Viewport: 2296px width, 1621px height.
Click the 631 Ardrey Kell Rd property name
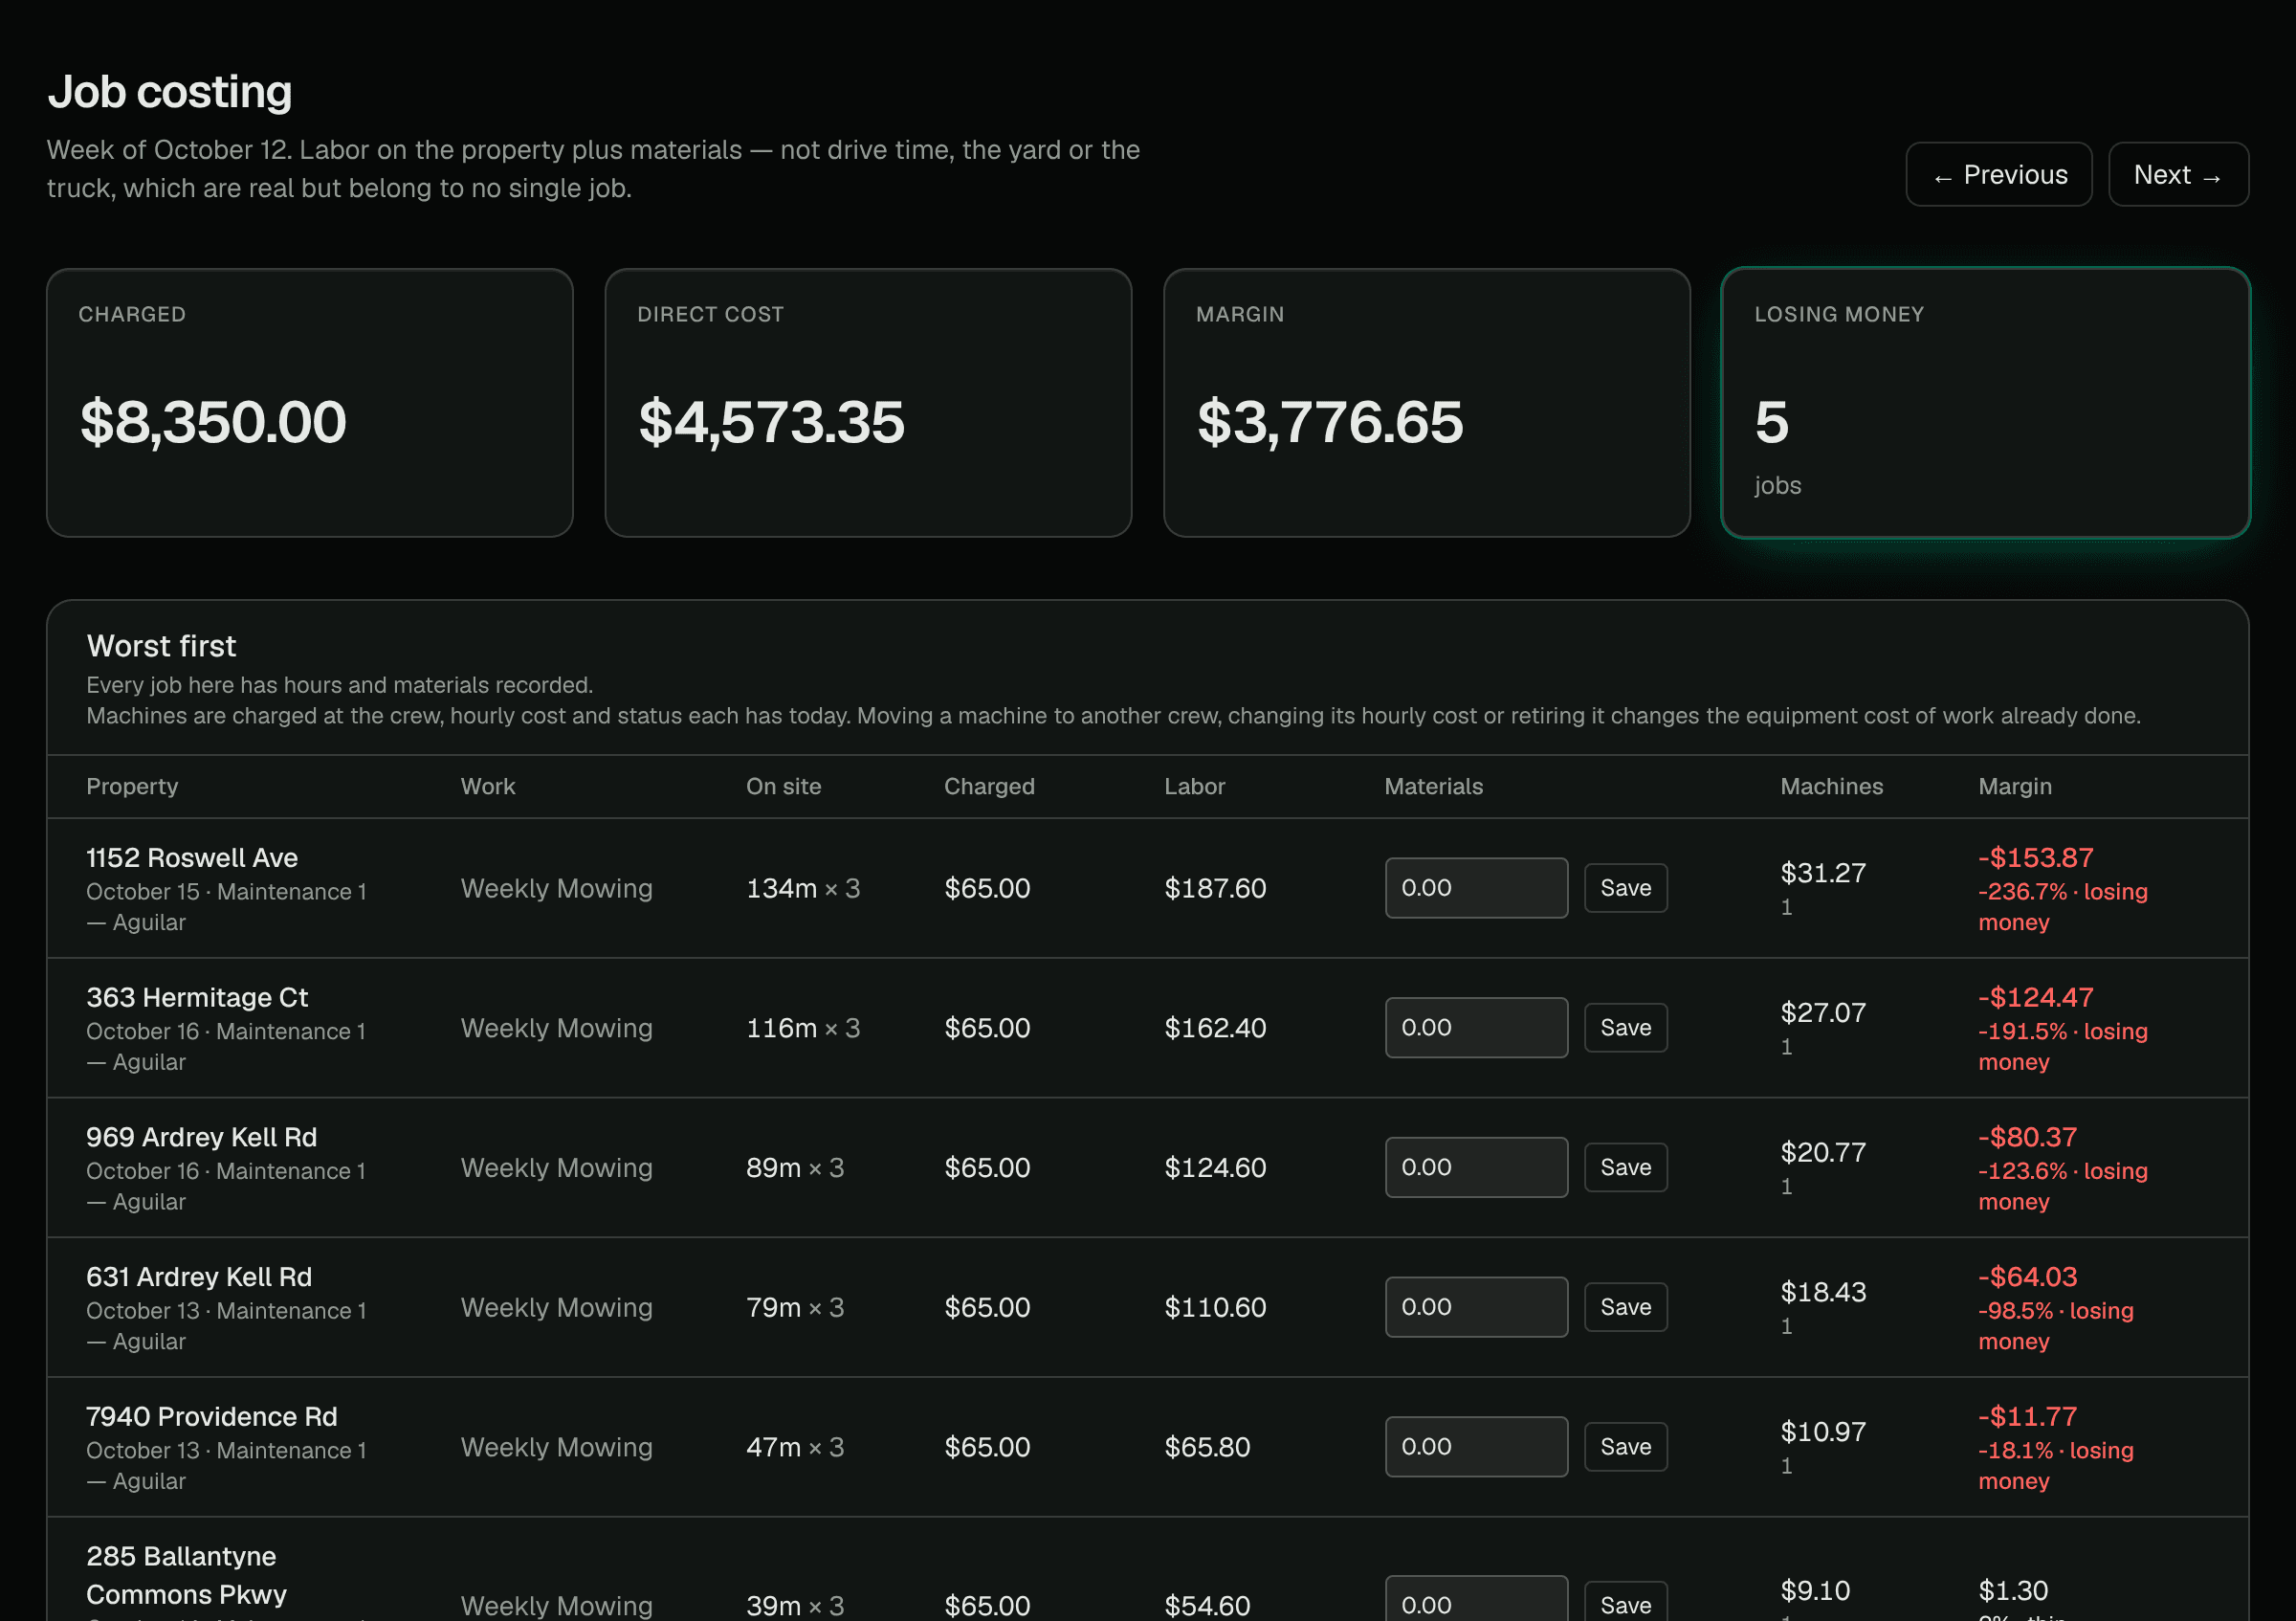199,1277
